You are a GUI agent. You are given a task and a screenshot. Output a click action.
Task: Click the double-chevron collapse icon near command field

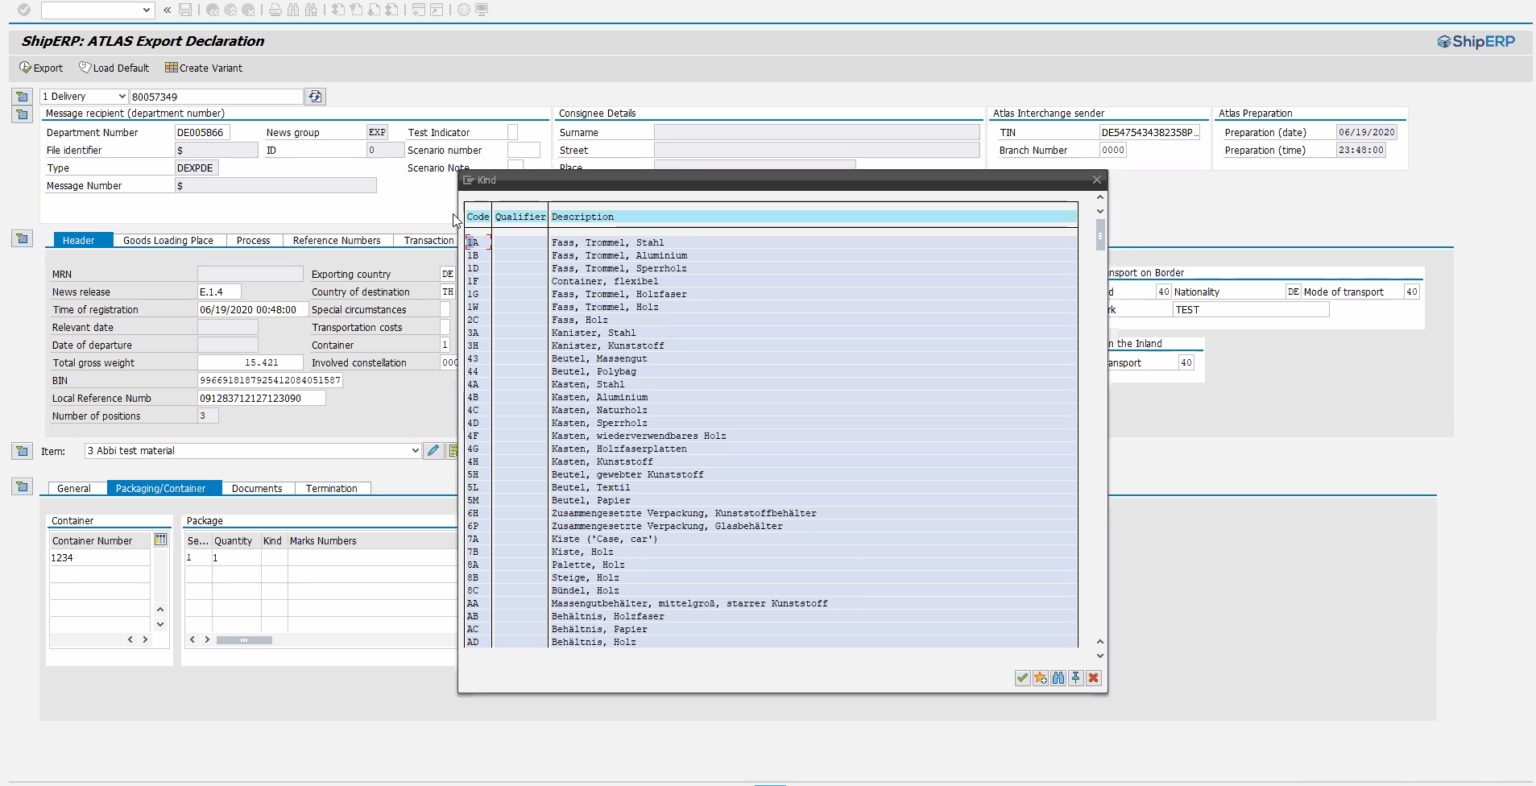(x=167, y=10)
